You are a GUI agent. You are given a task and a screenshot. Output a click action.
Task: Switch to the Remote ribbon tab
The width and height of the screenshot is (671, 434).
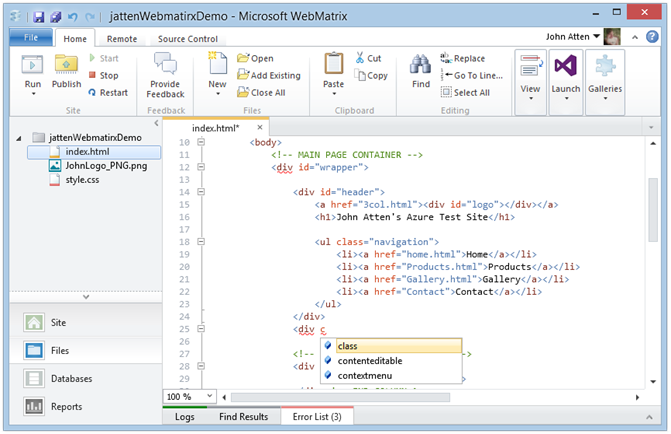coord(122,39)
